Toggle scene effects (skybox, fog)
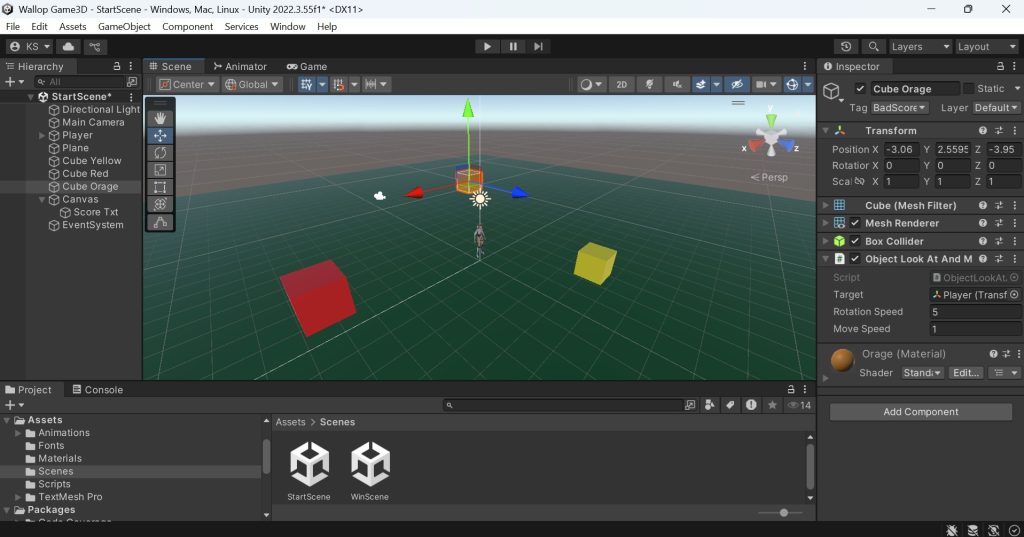The height and width of the screenshot is (537, 1024). coord(701,84)
